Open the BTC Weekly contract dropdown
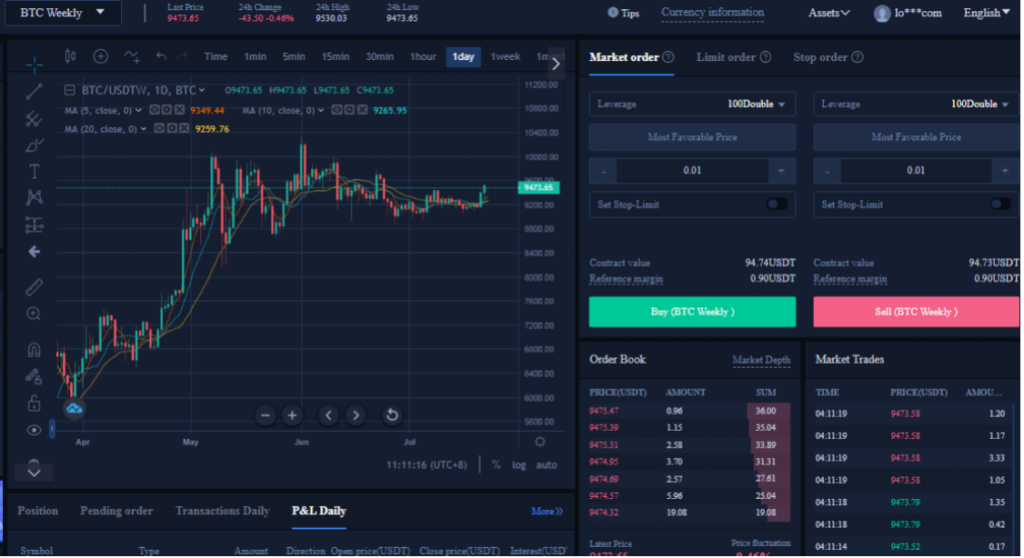The image size is (1024, 558). pos(63,12)
